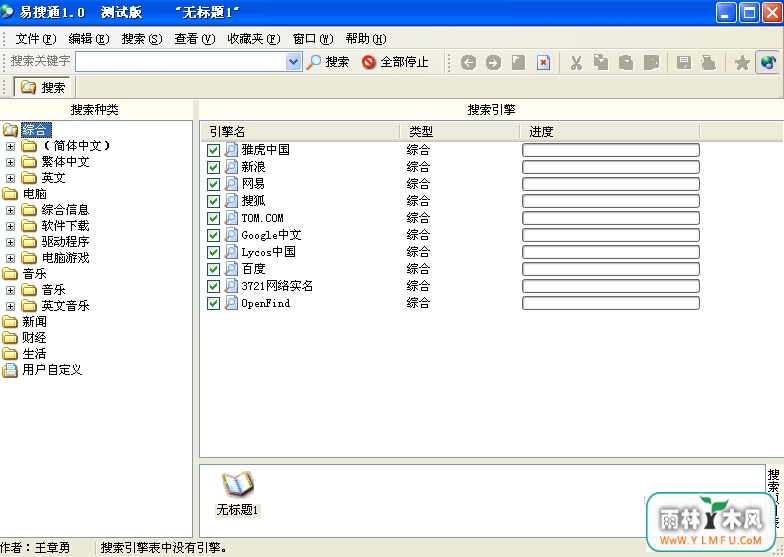
Task: Open the search keyword dropdown arrow
Action: 294,62
